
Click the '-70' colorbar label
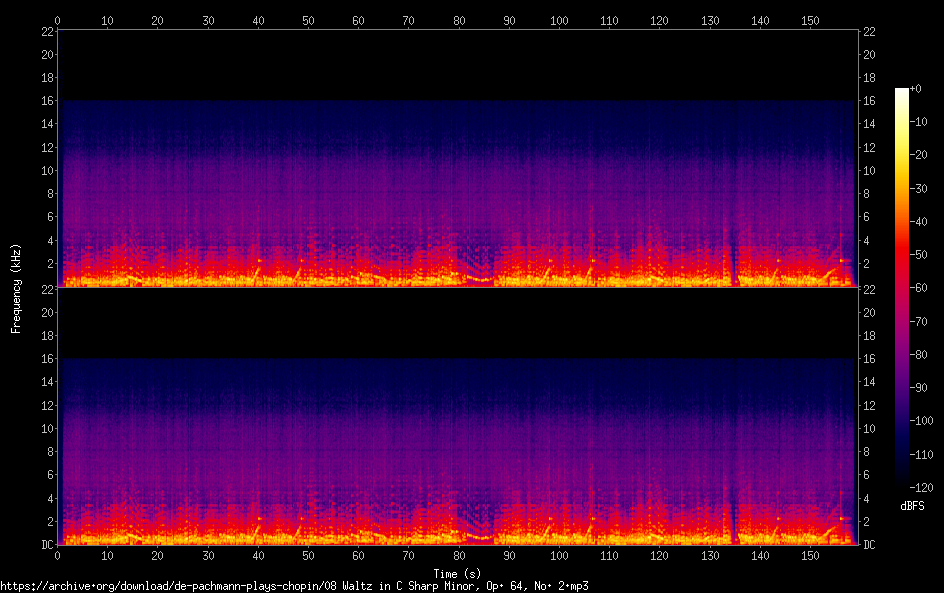(919, 321)
